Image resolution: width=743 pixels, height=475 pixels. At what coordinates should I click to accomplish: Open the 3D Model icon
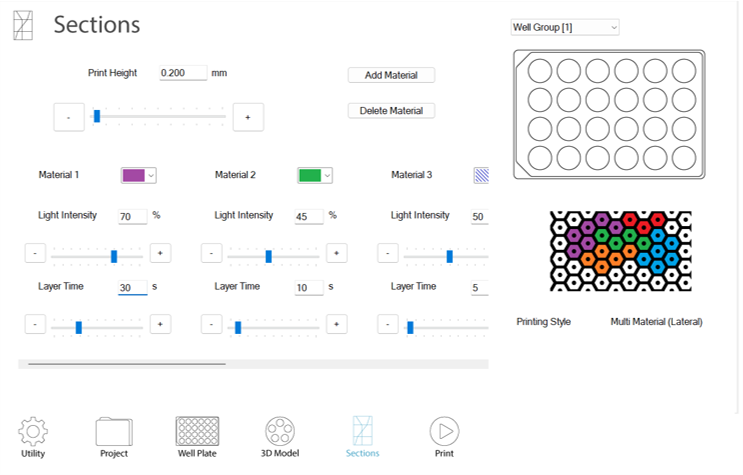pyautogui.click(x=280, y=431)
